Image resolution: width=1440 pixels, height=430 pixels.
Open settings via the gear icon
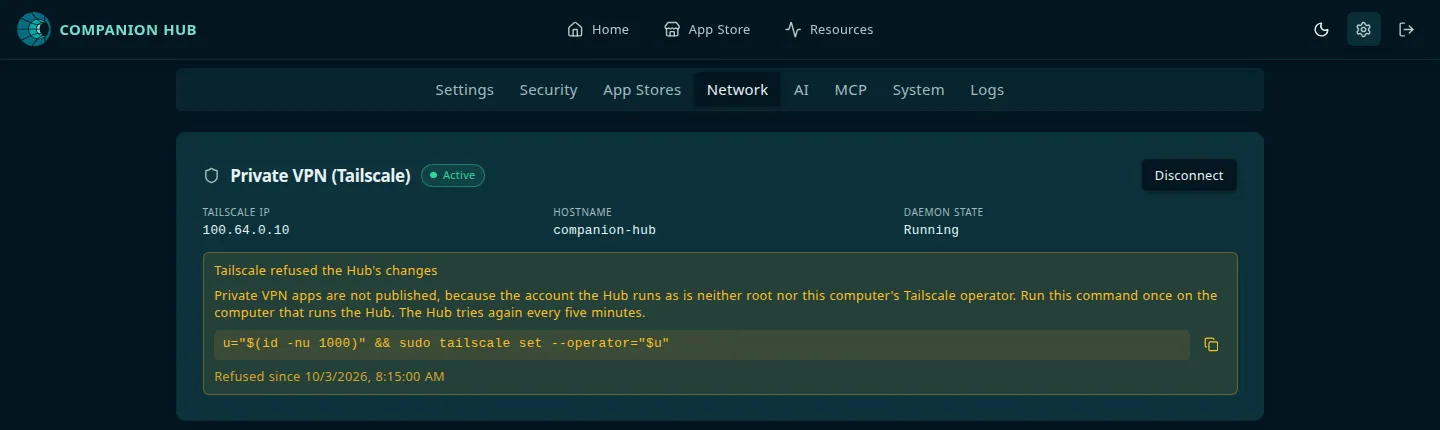click(x=1363, y=30)
